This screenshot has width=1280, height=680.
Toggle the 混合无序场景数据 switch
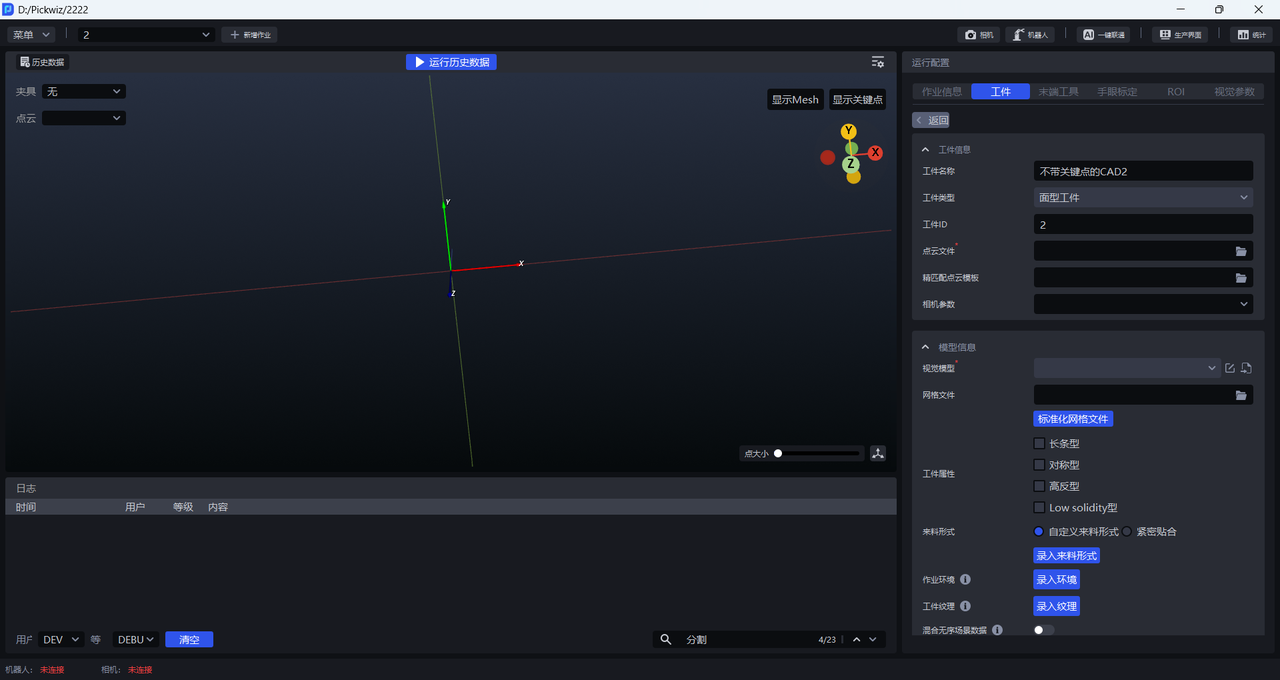1044,630
